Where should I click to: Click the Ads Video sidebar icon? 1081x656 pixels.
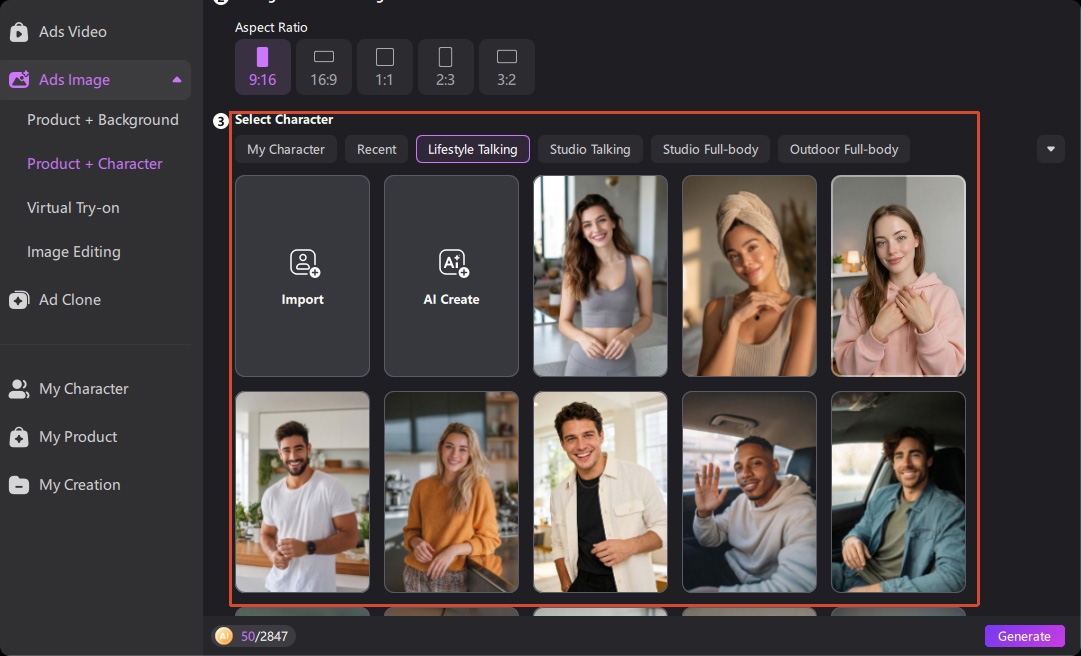(19, 32)
